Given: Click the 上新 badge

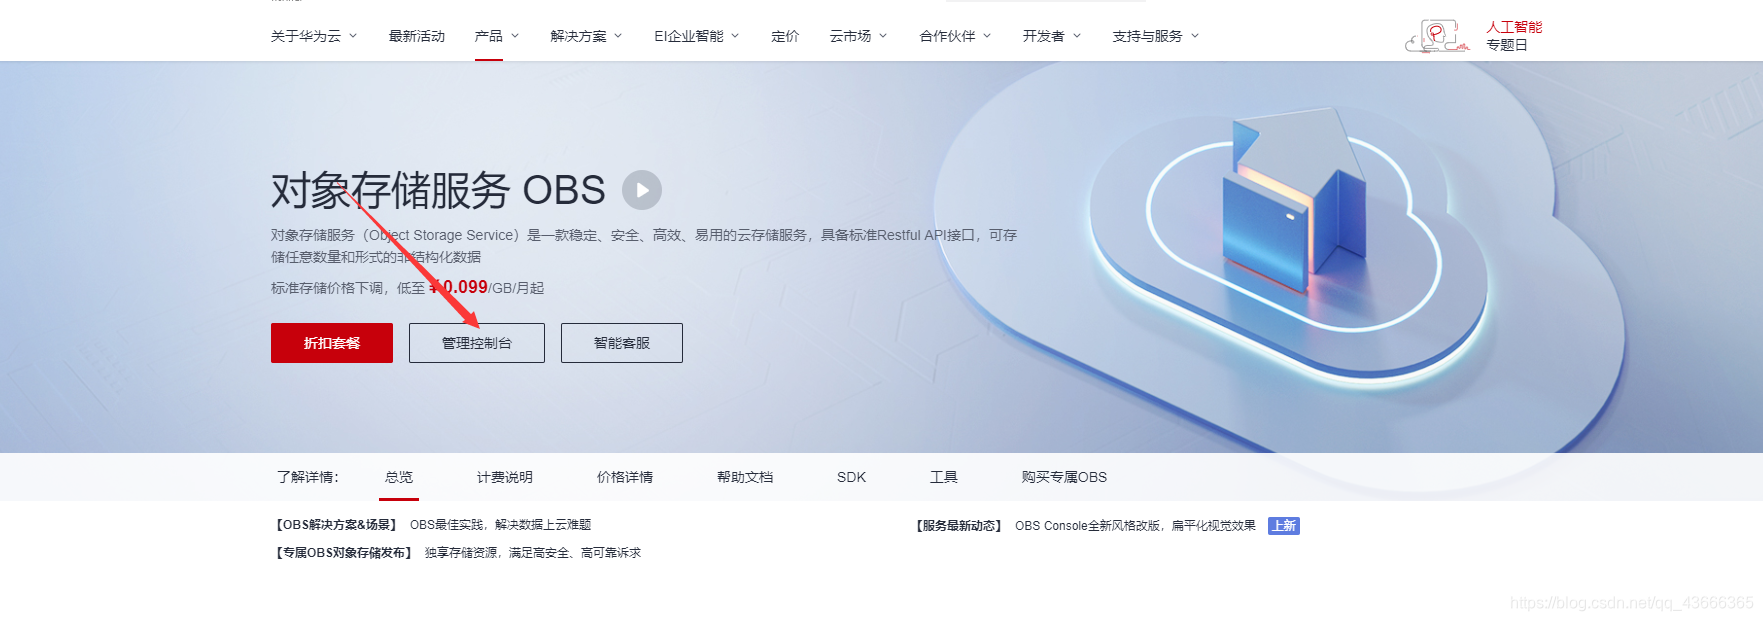Looking at the screenshot, I should 1284,526.
